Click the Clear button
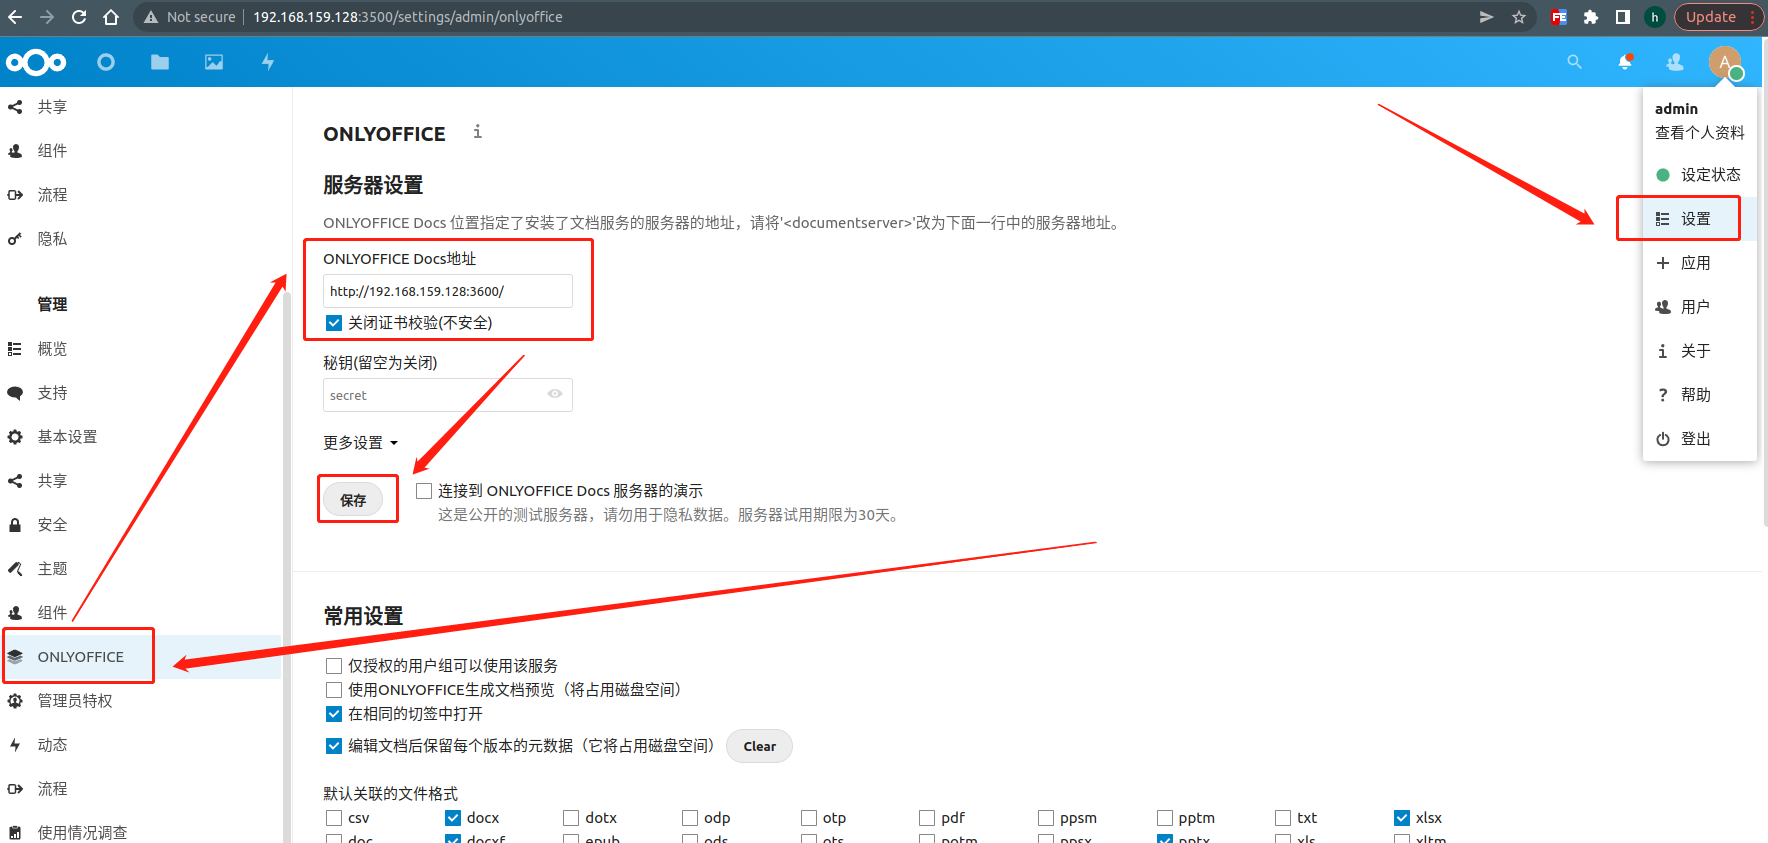 coord(759,746)
